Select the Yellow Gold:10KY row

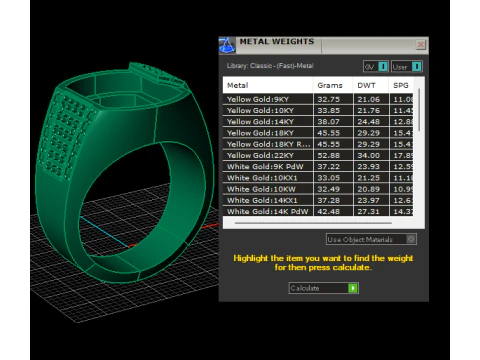tap(318, 111)
